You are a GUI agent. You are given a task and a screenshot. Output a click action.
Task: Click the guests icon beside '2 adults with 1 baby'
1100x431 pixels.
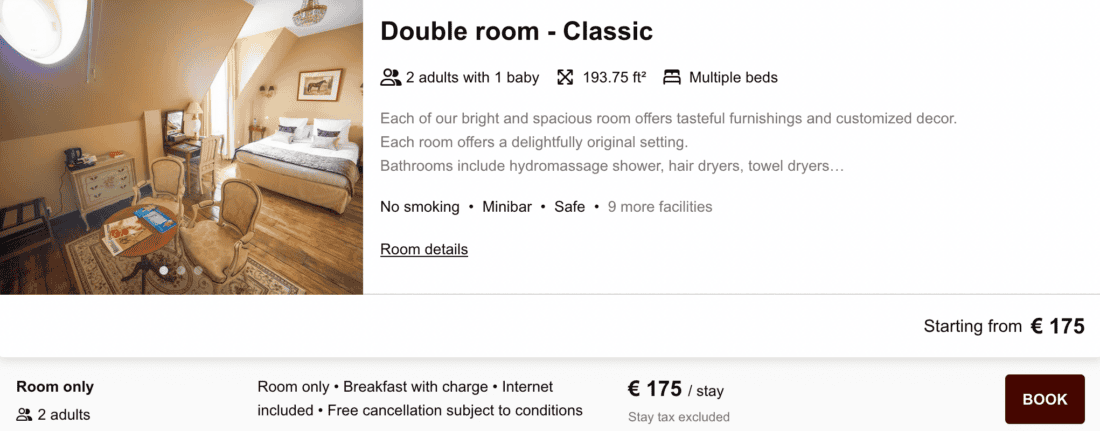point(390,77)
